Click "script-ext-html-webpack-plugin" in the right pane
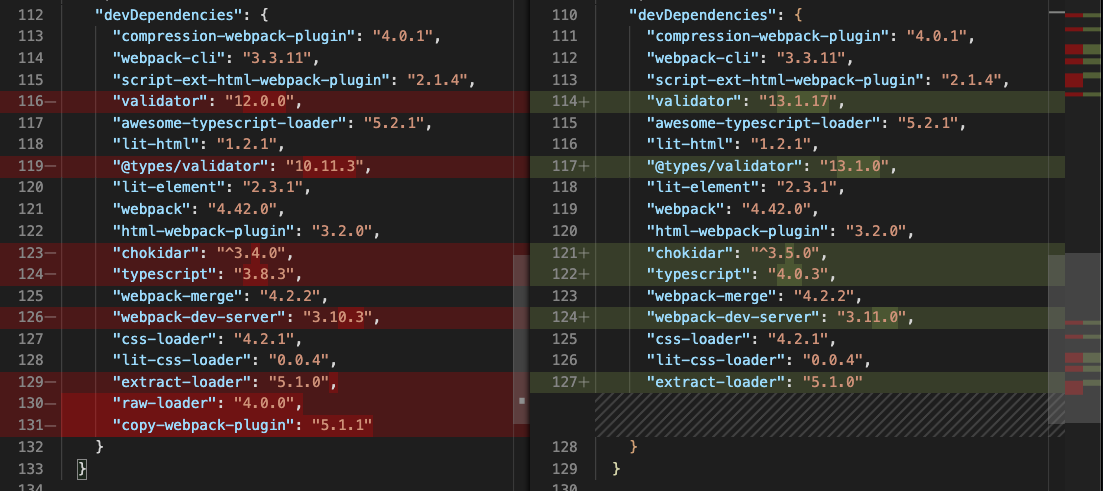This screenshot has width=1103, height=491. (785, 79)
